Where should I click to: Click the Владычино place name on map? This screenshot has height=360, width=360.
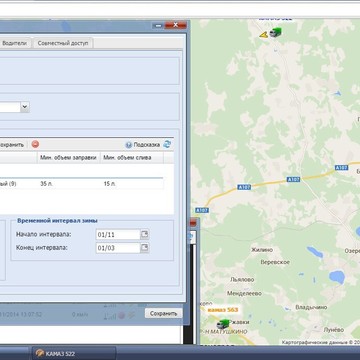(x=311, y=307)
